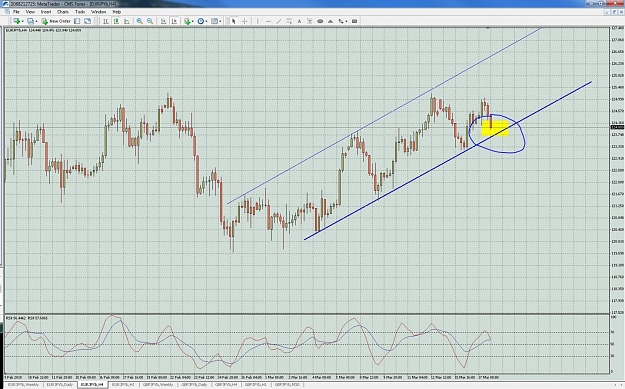The height and width of the screenshot is (389, 625).
Task: Click the EURJPY,H4 chart header text
Action: click(x=43, y=30)
